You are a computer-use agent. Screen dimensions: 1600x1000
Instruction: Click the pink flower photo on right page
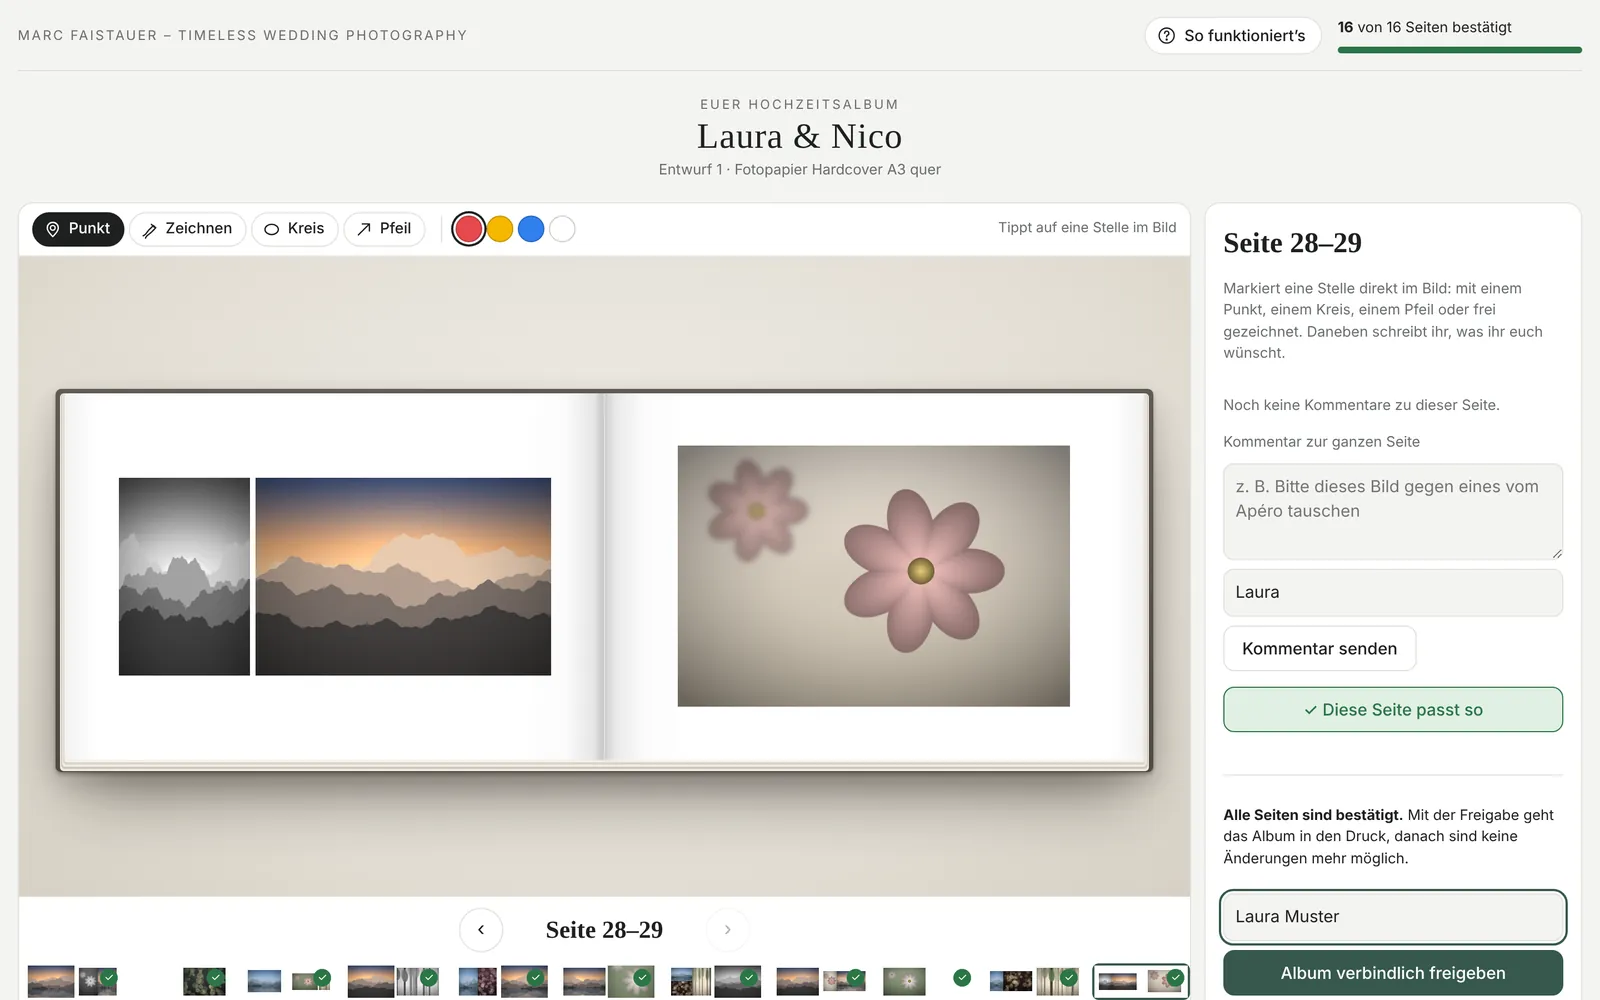click(874, 576)
